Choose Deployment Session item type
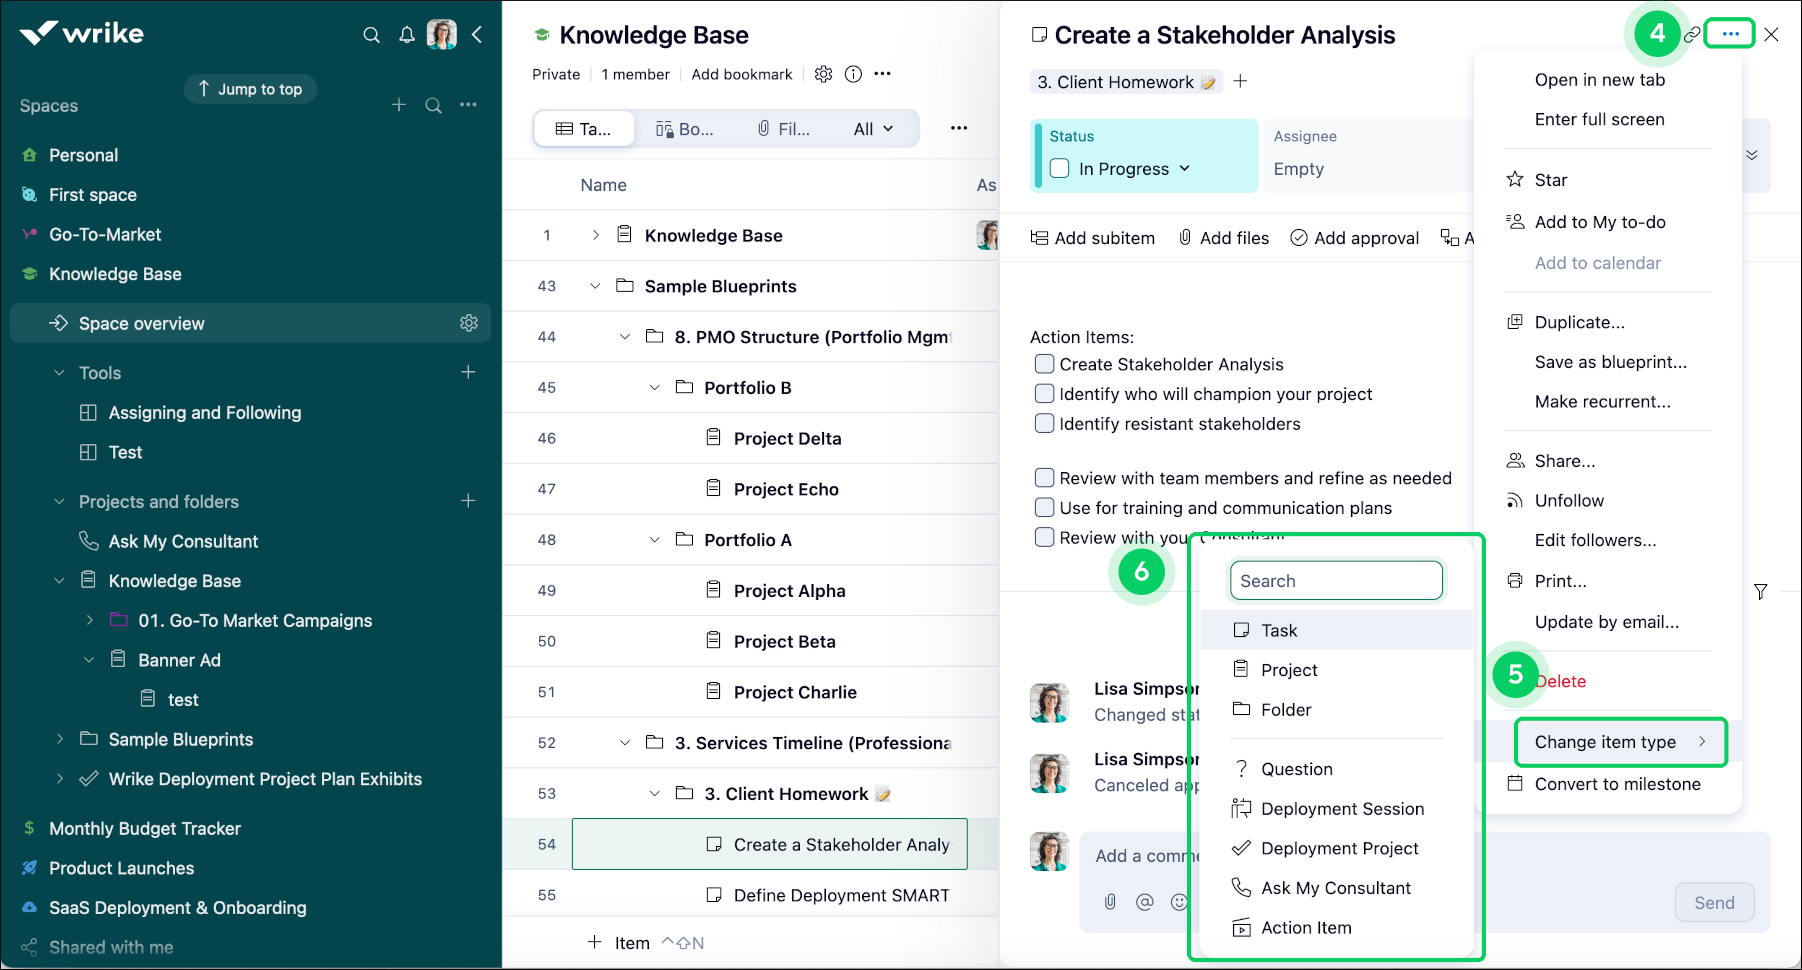Image resolution: width=1802 pixels, height=970 pixels. (1342, 809)
